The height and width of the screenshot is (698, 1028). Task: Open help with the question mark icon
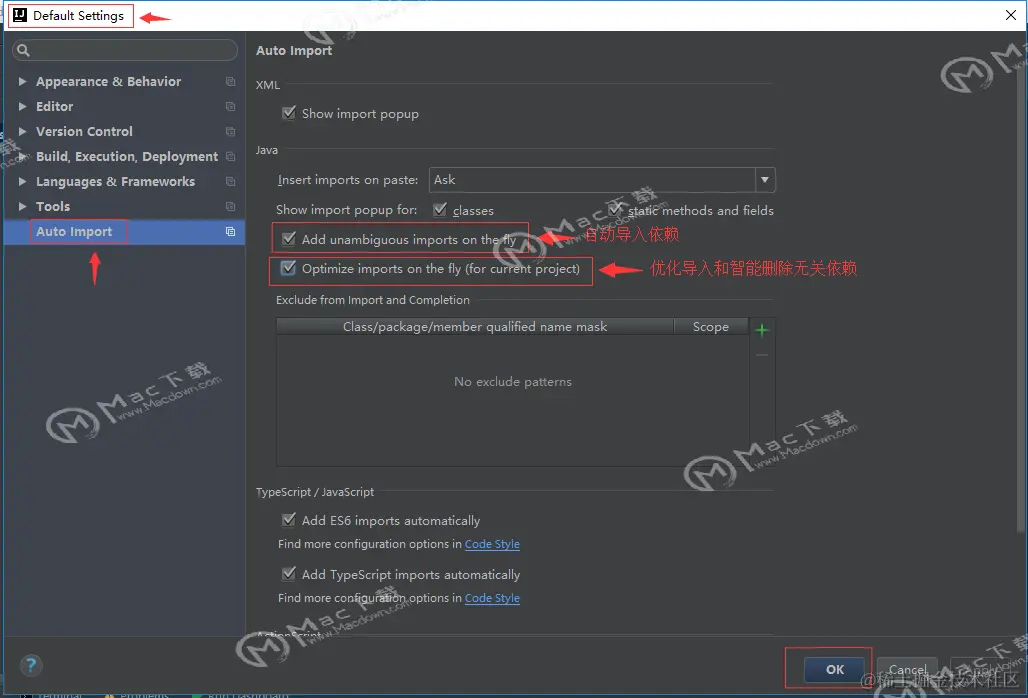[x=31, y=665]
